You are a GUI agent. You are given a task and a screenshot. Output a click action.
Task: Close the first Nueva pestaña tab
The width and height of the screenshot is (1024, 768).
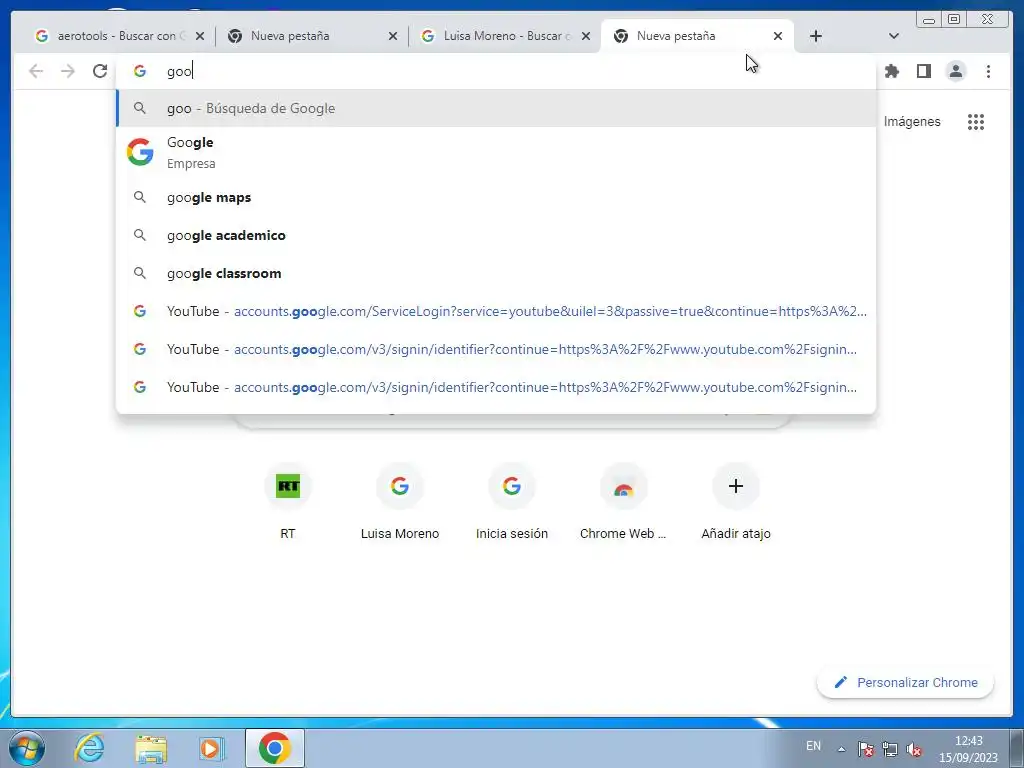(392, 36)
